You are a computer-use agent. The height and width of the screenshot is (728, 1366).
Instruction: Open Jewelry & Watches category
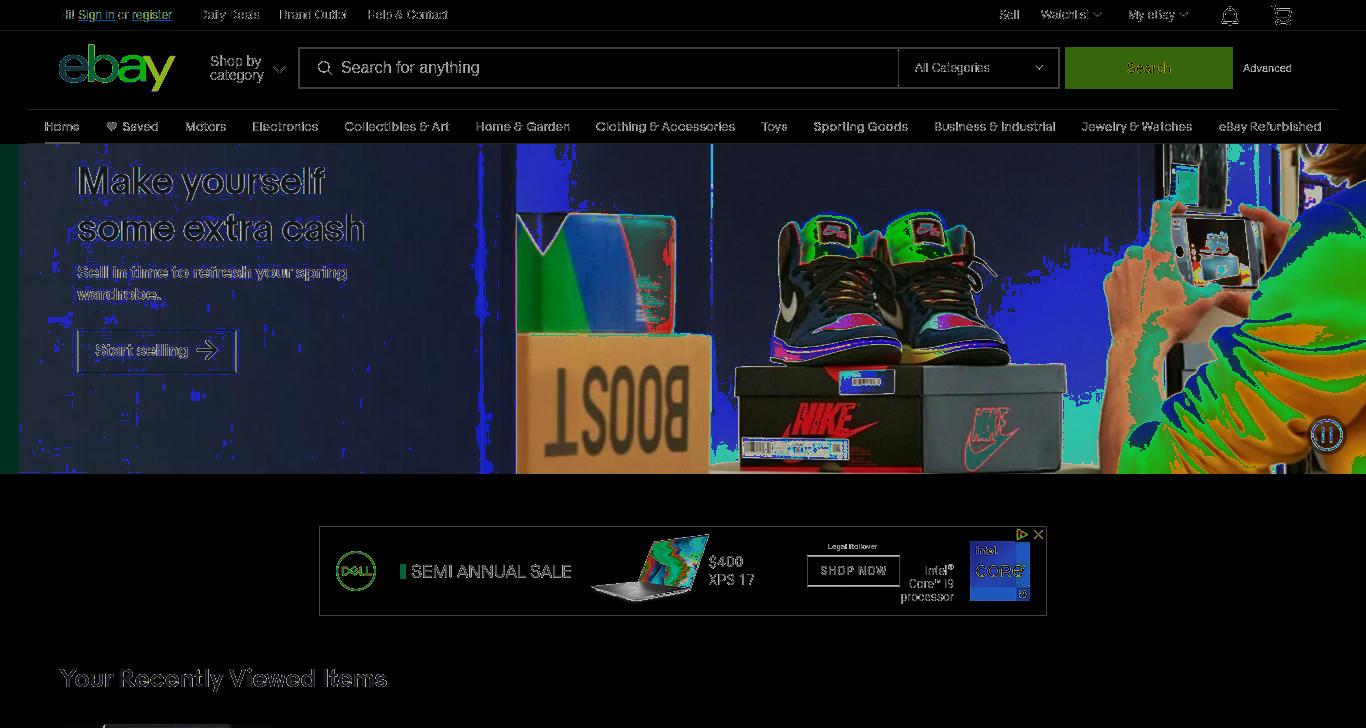point(1137,127)
